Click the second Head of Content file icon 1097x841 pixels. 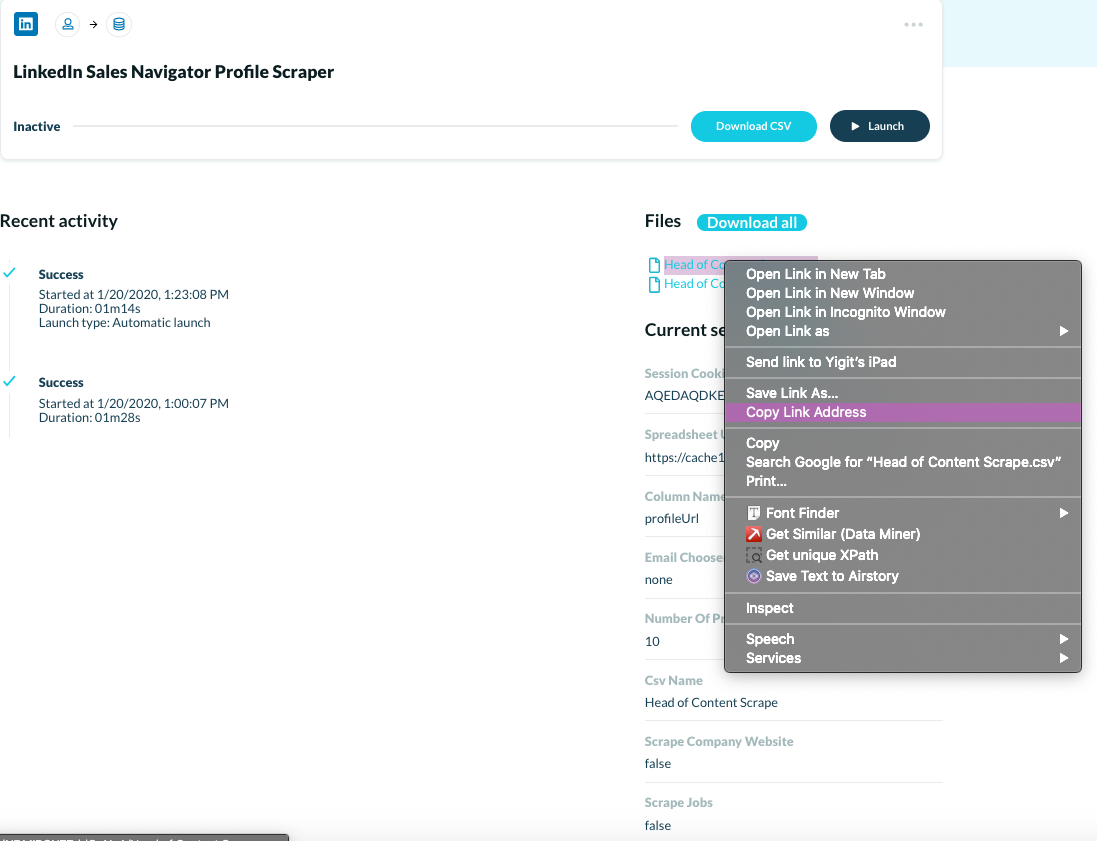654,285
